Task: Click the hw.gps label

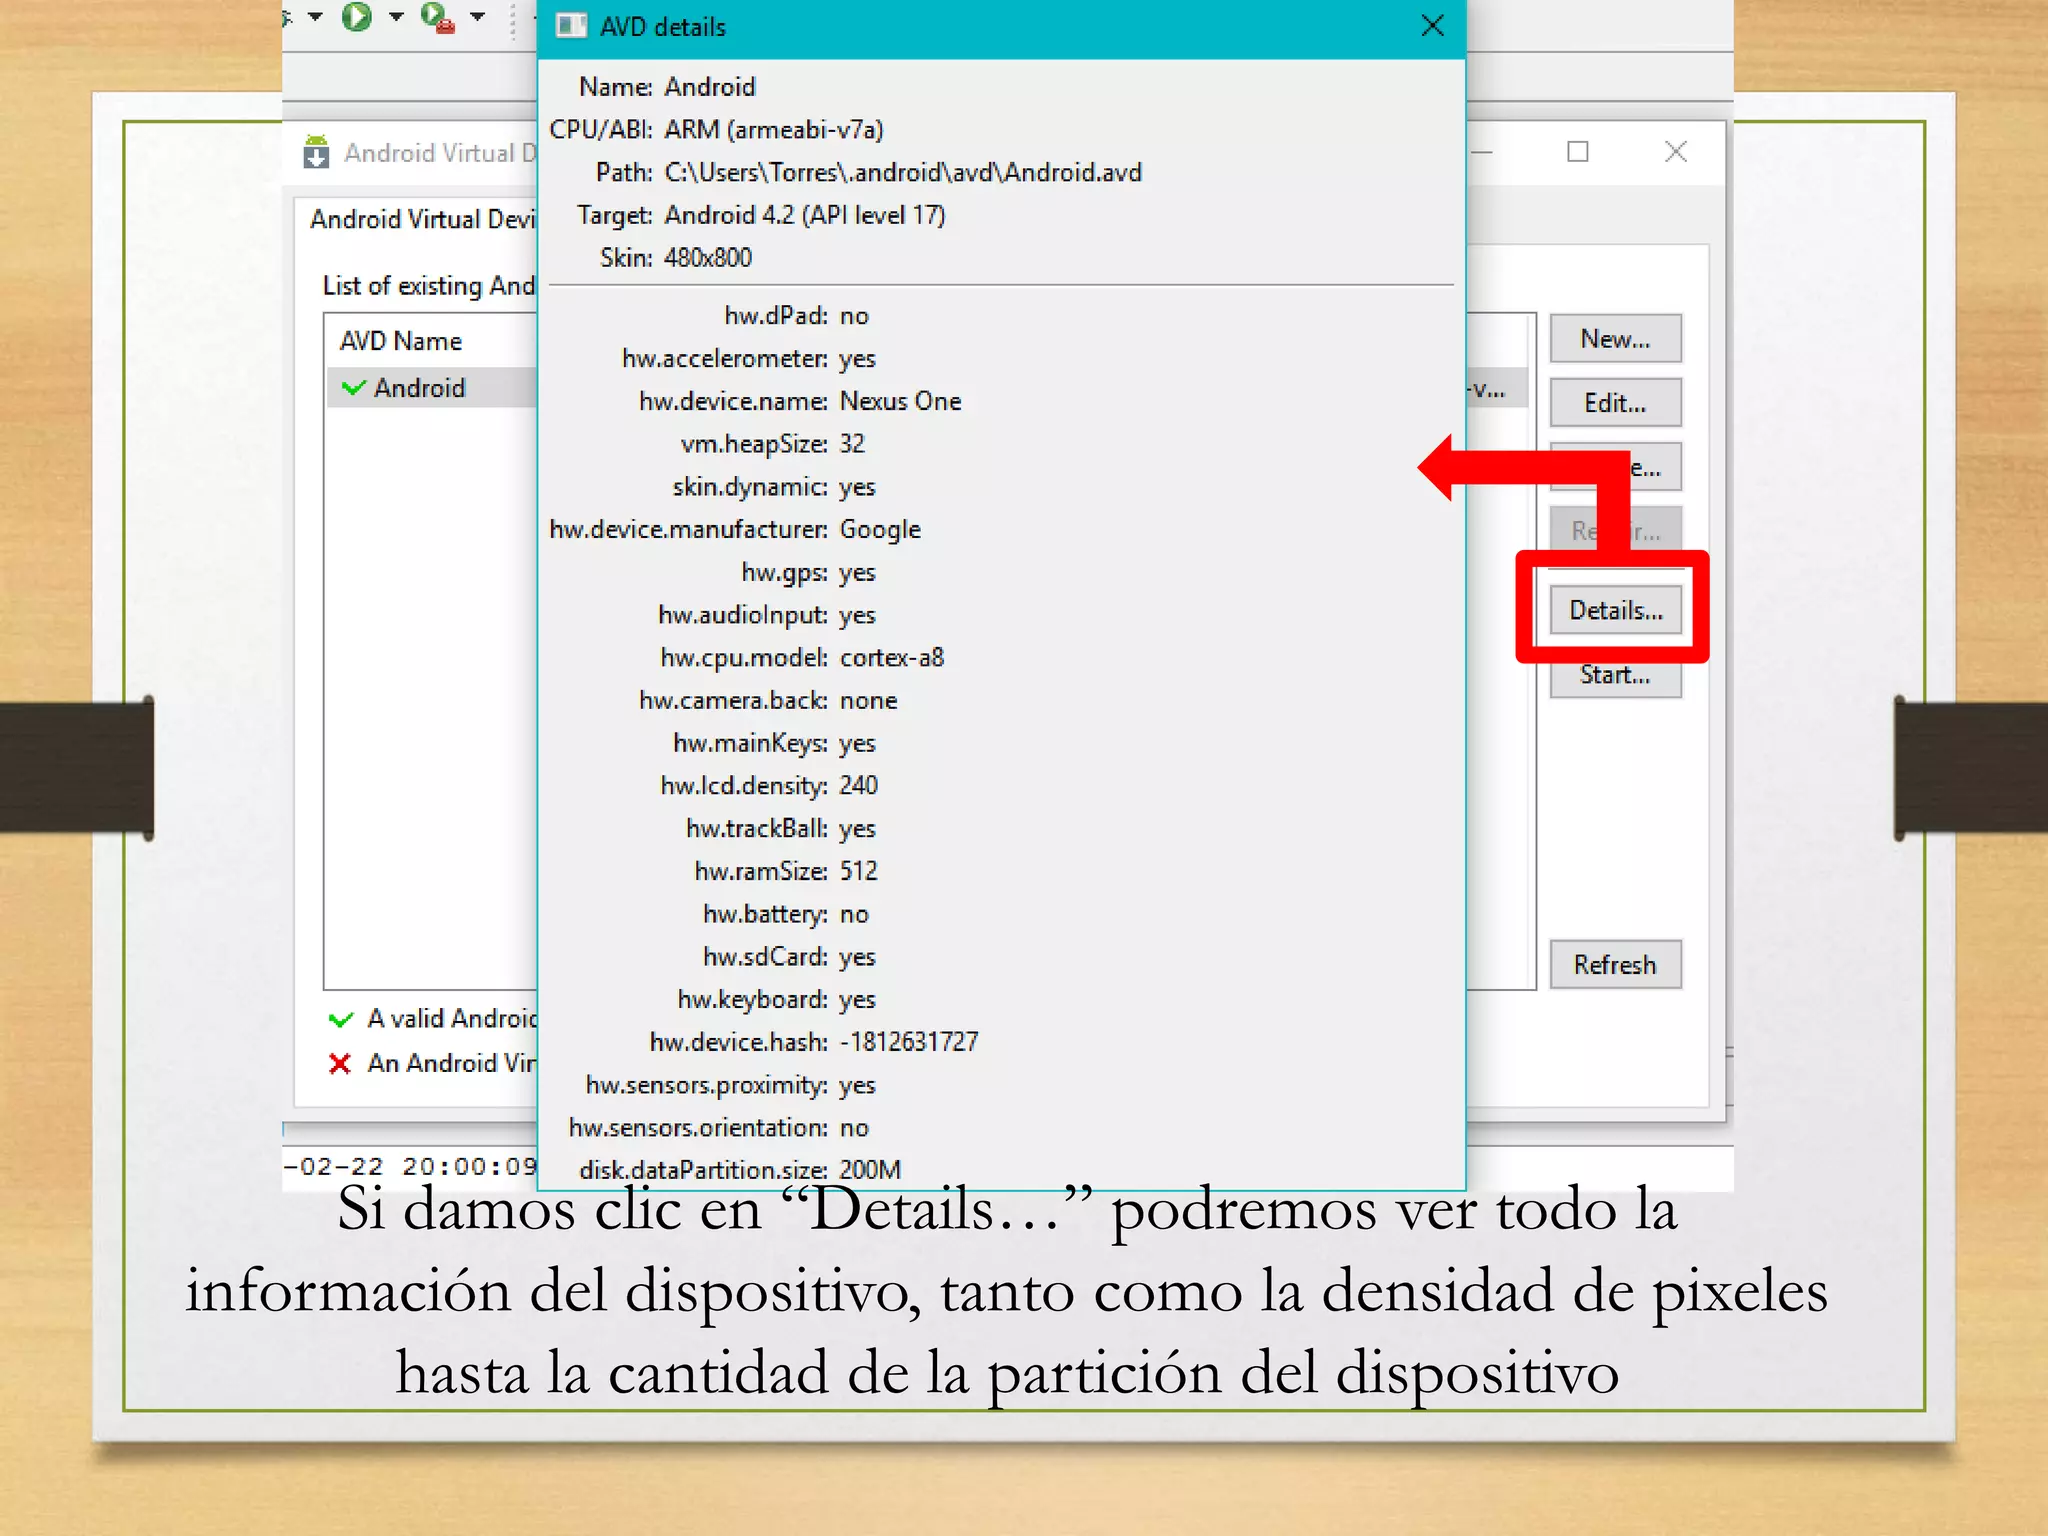Action: click(x=785, y=572)
